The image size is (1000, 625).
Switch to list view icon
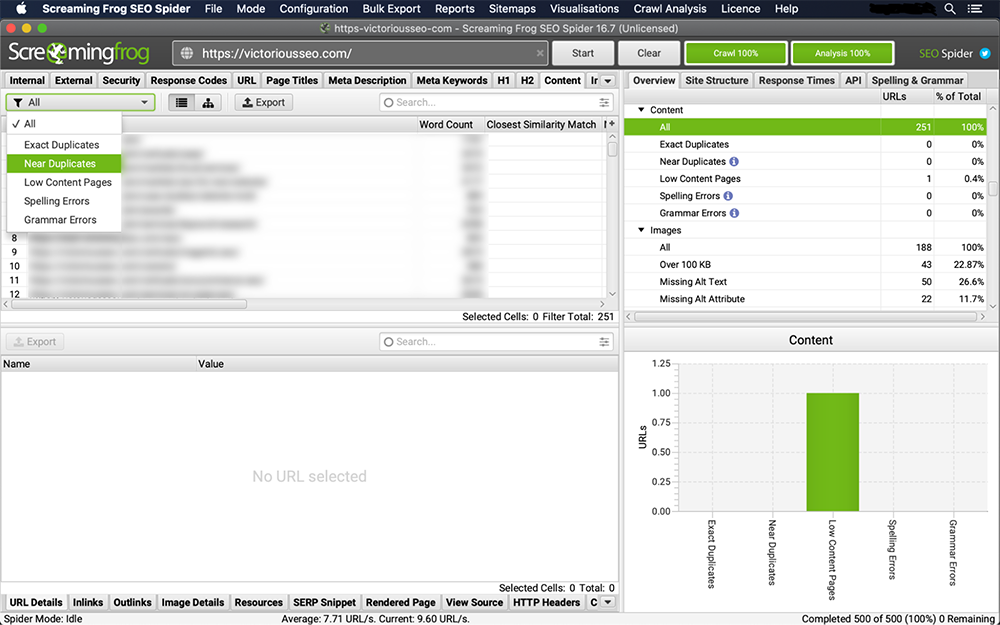pyautogui.click(x=182, y=102)
